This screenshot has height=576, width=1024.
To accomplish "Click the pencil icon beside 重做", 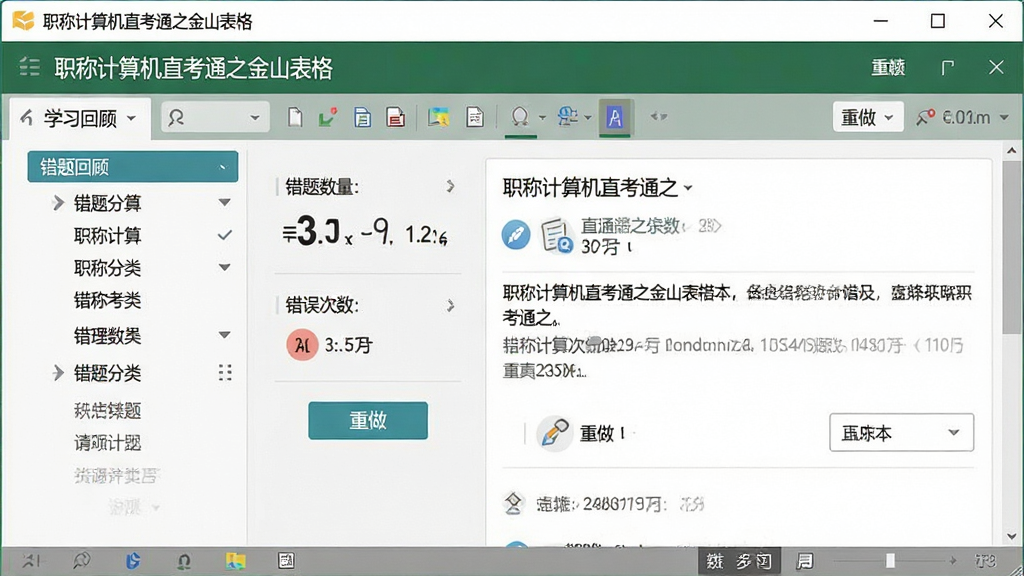I will [x=554, y=432].
